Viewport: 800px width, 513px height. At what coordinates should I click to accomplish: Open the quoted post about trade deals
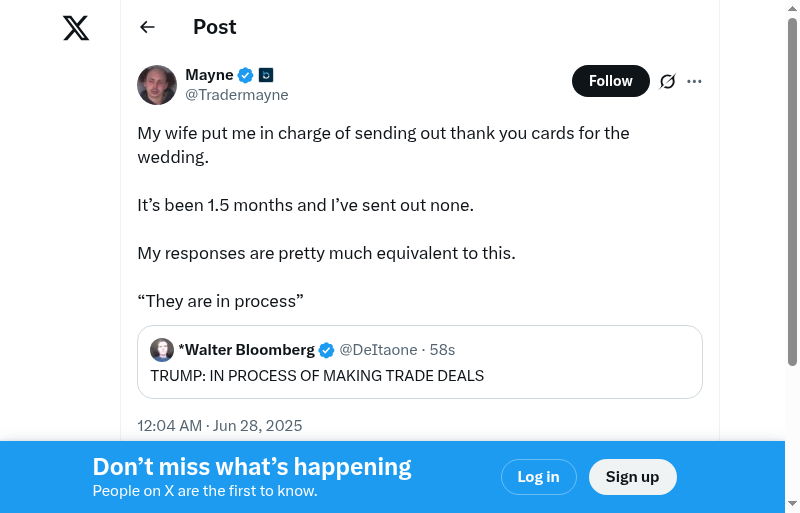[x=420, y=376]
